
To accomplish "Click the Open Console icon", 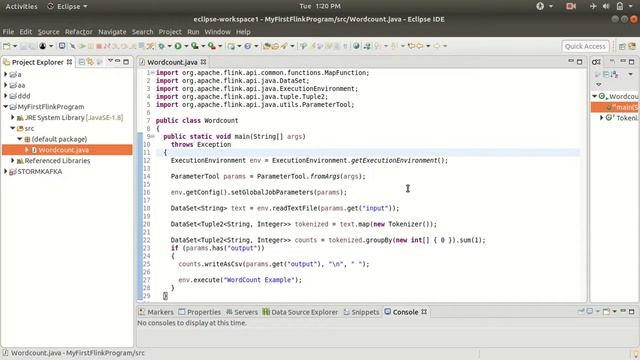I will coord(607,311).
